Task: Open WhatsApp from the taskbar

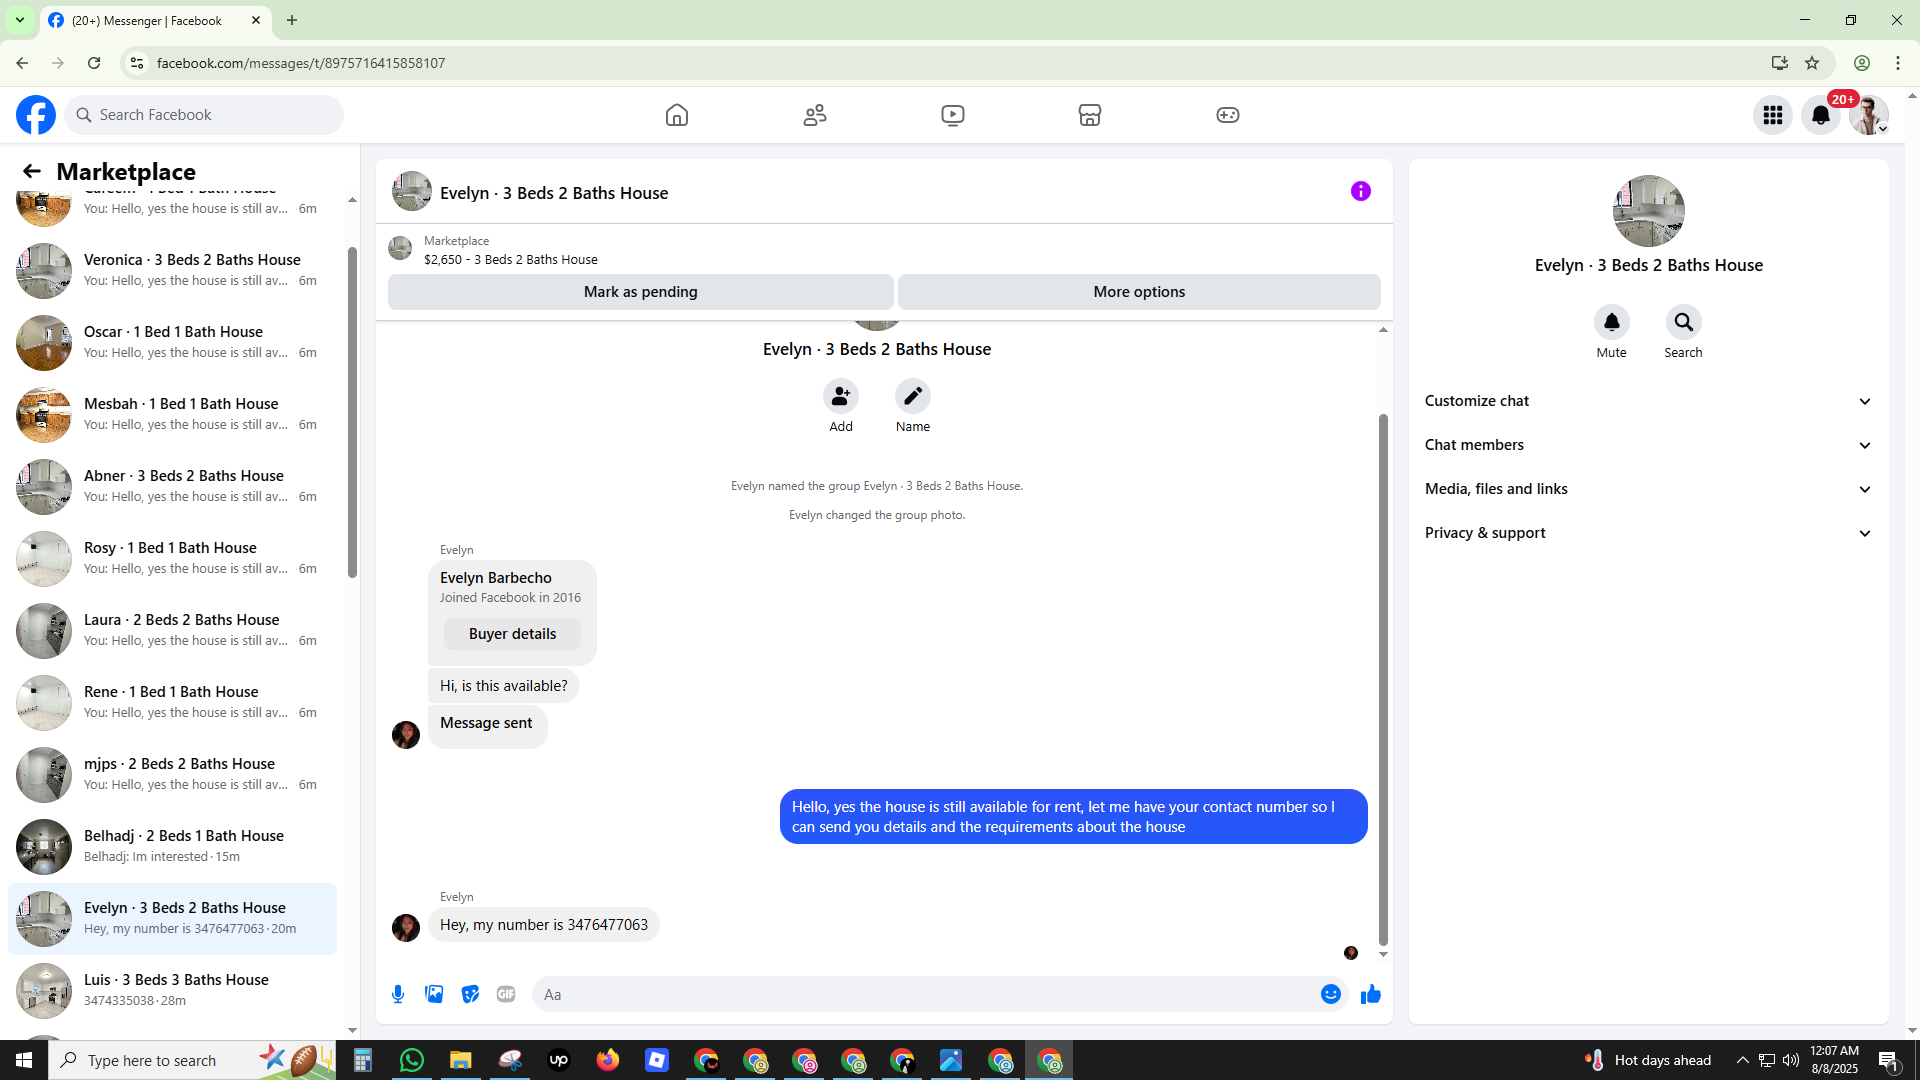Action: click(411, 1060)
